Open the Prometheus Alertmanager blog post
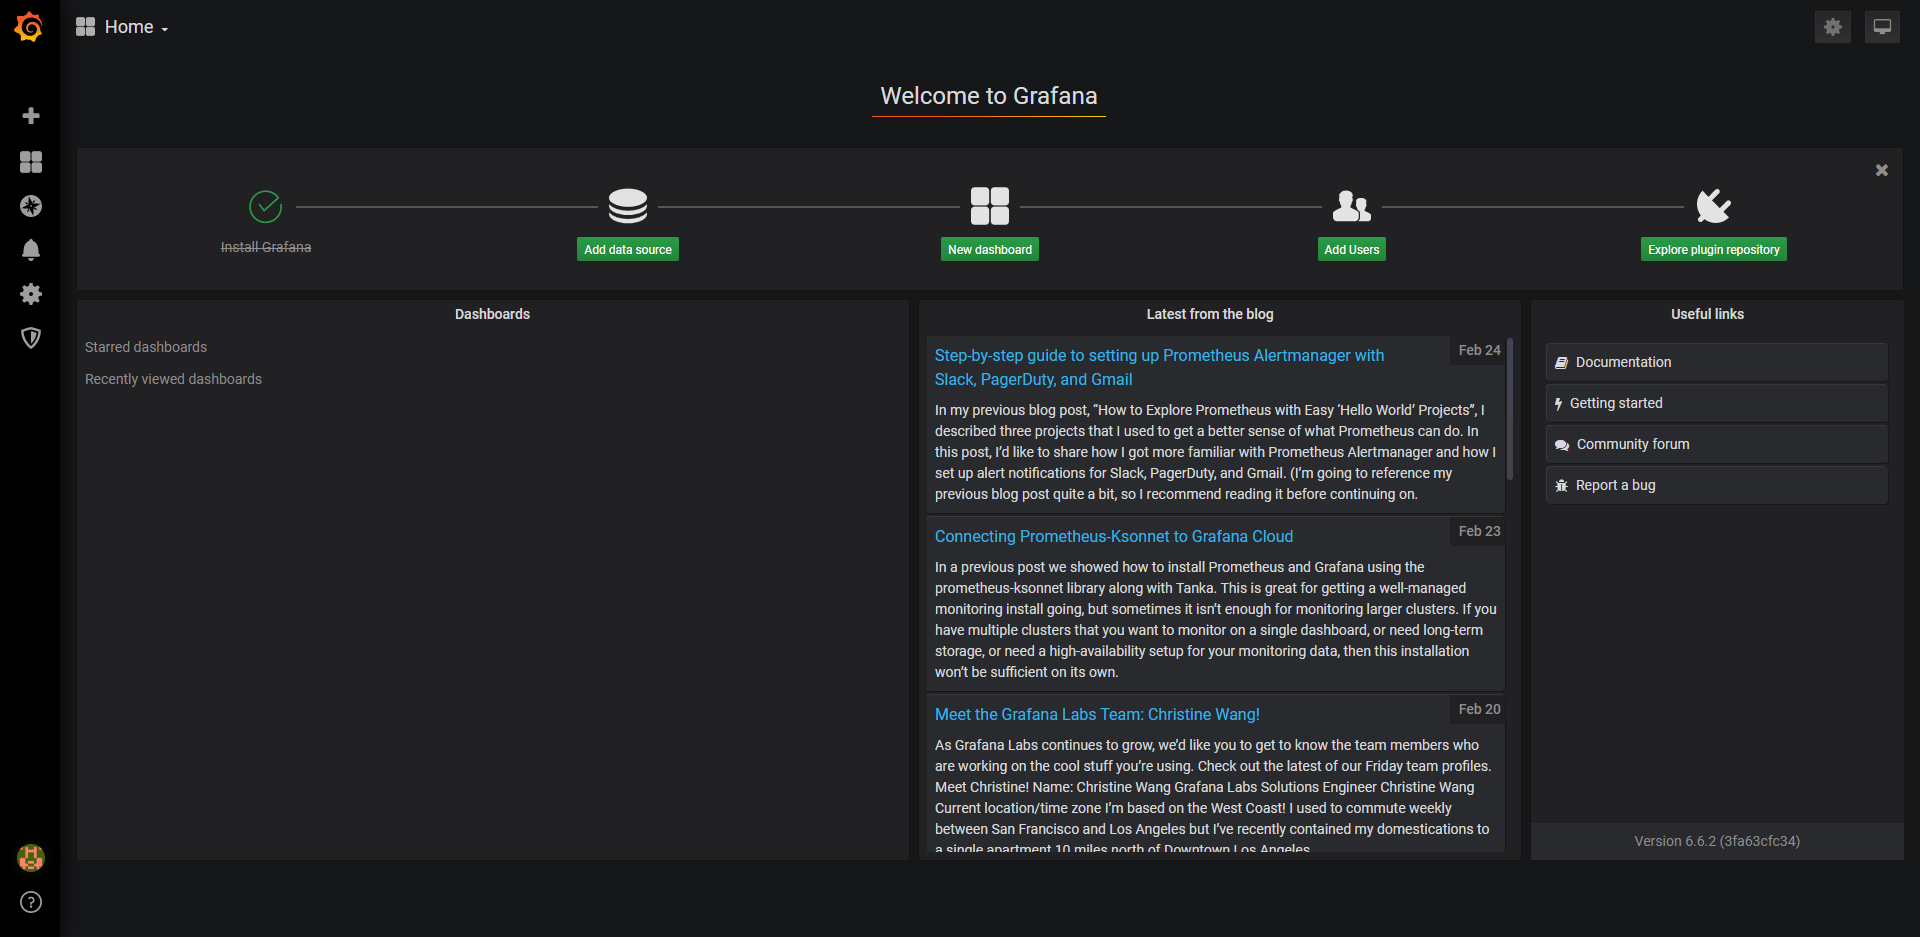 pos(1159,367)
